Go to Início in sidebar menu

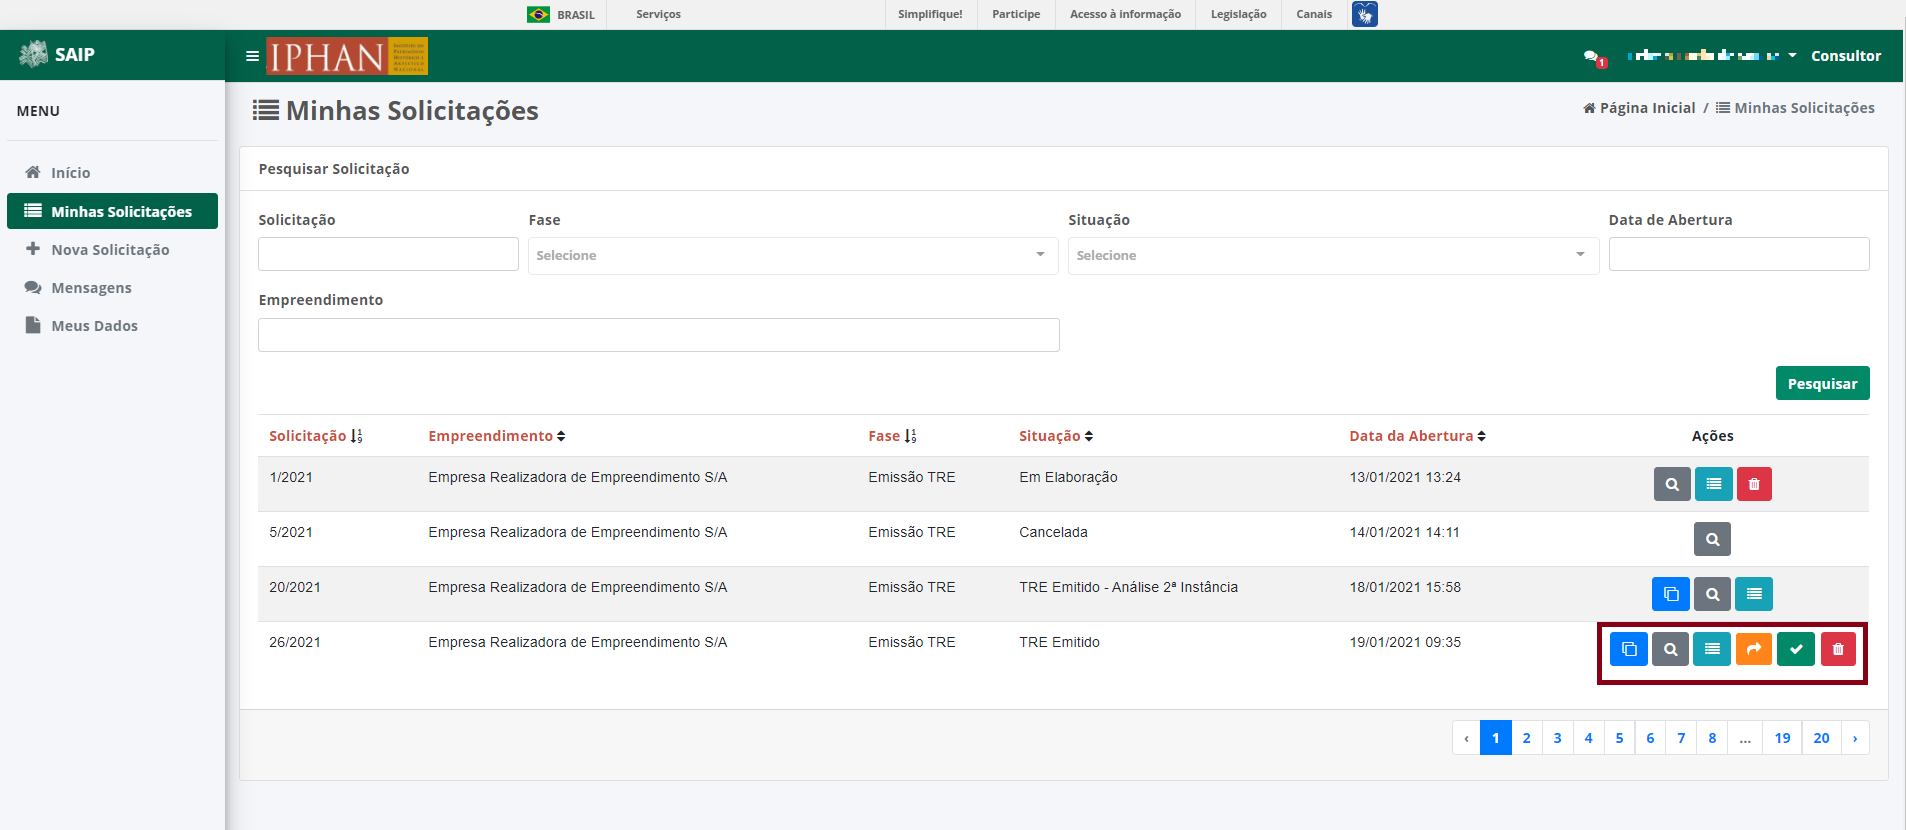tap(70, 172)
